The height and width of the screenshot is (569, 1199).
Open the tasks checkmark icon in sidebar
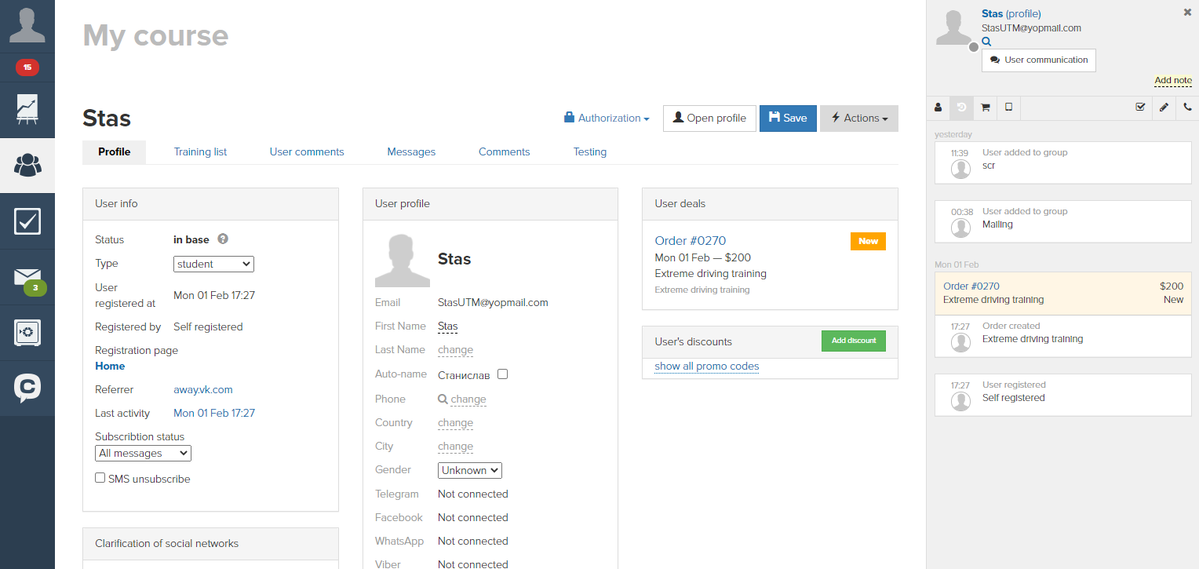(28, 222)
